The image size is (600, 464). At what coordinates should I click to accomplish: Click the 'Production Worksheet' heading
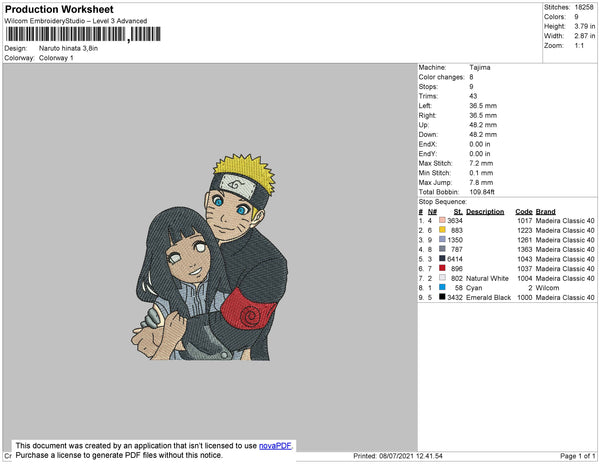[x=59, y=9]
